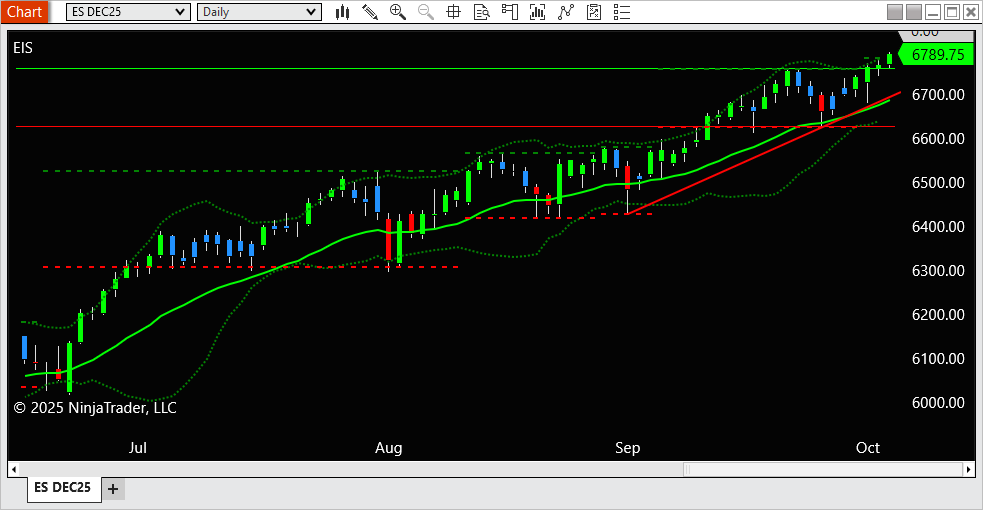Click the 6100.00 price axis label

[938, 358]
